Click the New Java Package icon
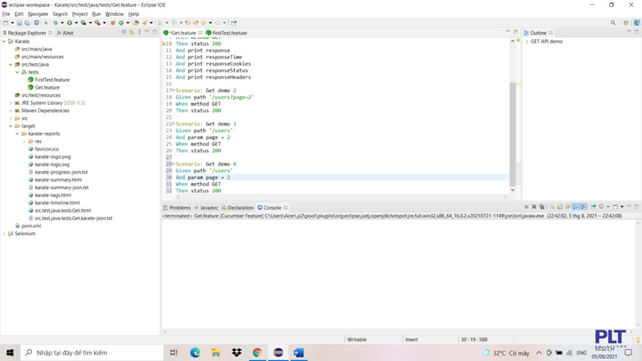The image size is (642, 361). click(x=113, y=23)
